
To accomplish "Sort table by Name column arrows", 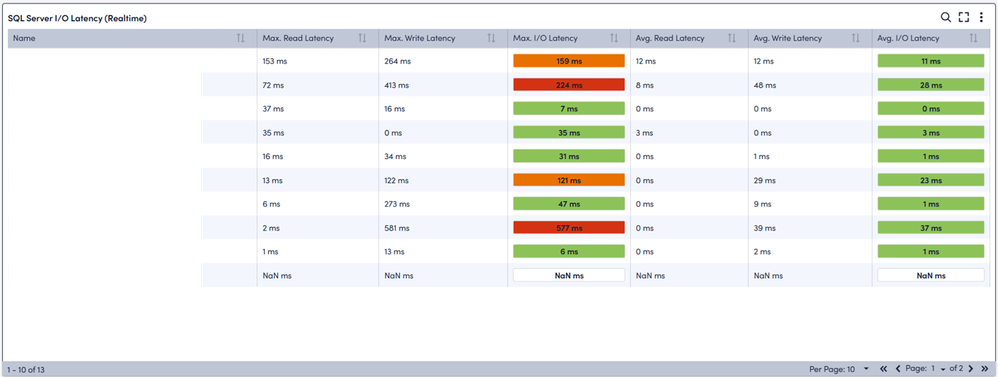I will pyautogui.click(x=240, y=38).
